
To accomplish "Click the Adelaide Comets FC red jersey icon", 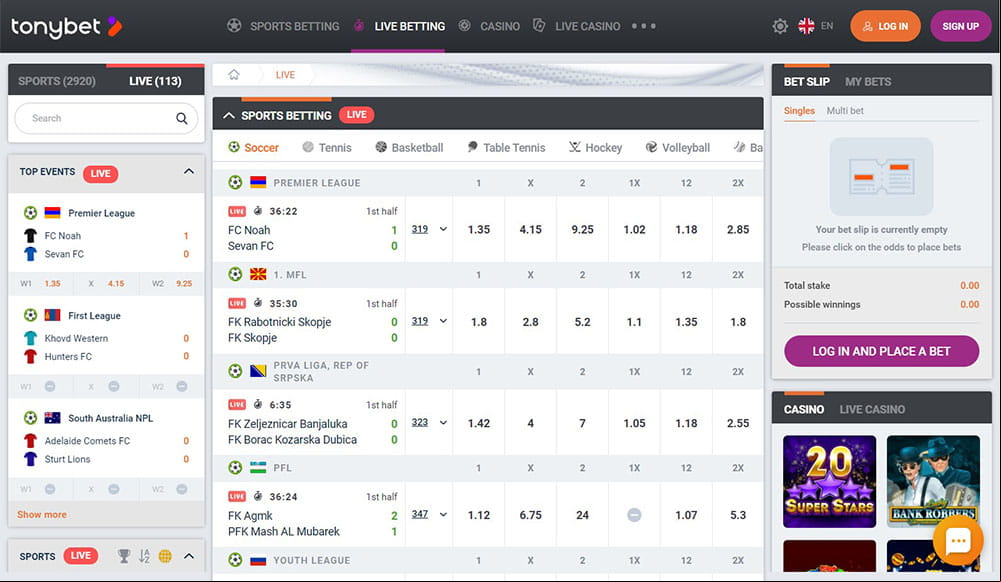I will coord(30,440).
